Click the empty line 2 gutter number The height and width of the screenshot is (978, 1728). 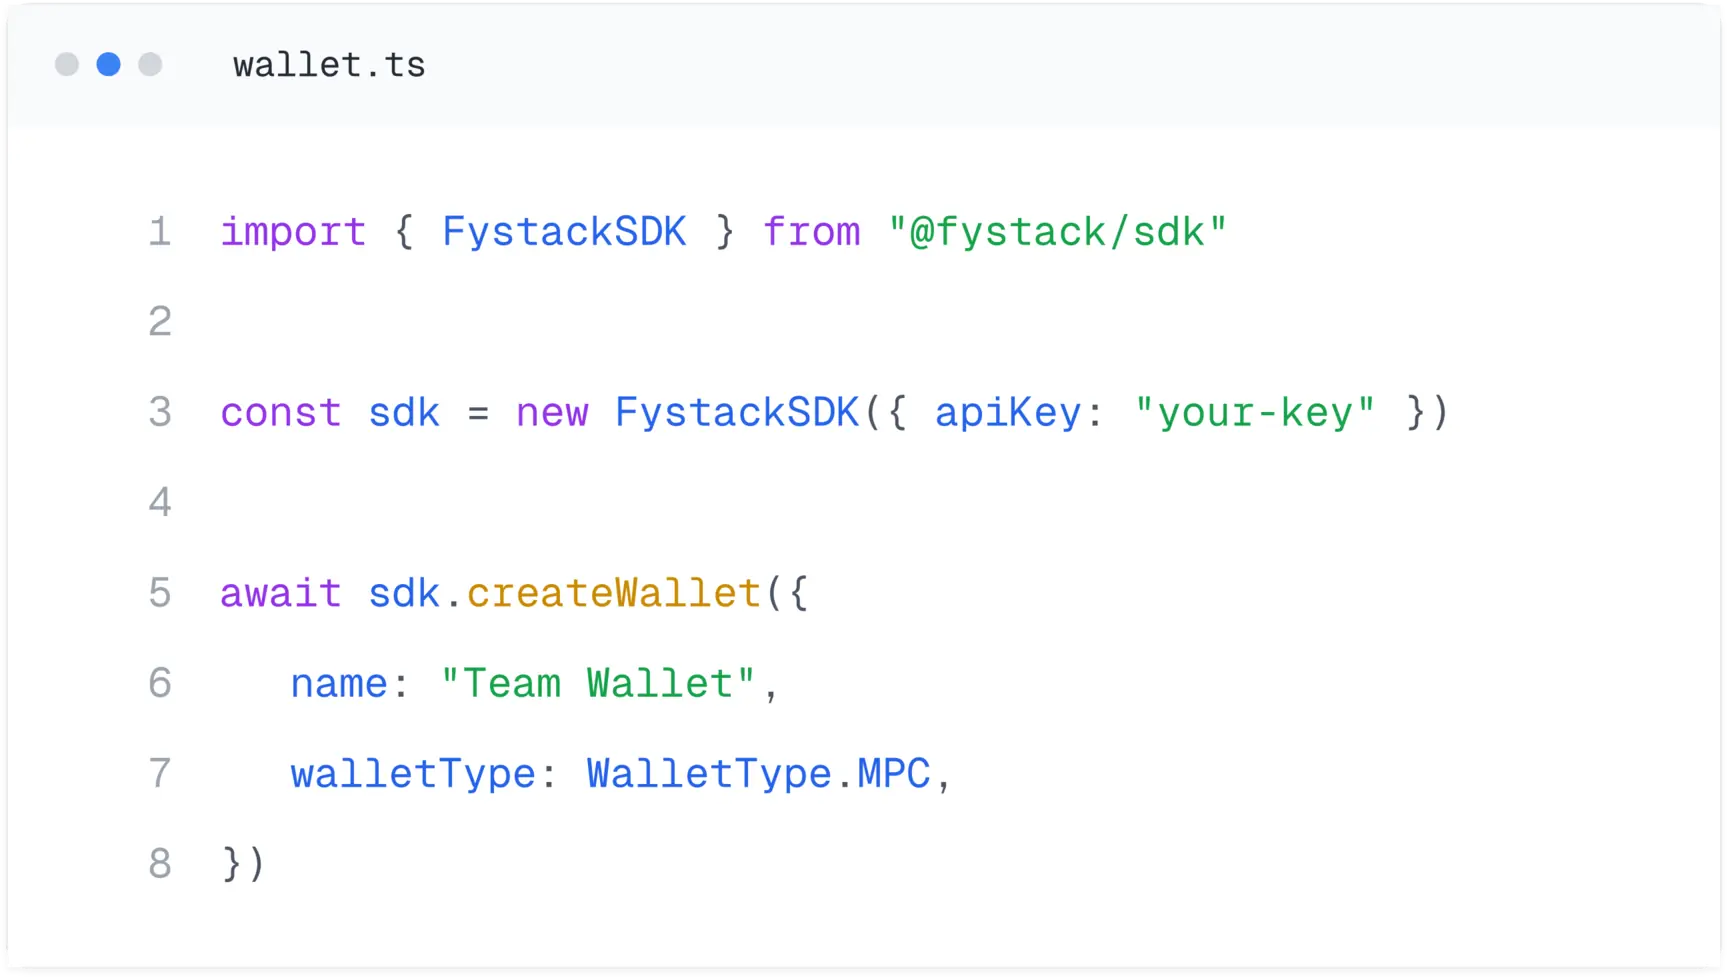coord(160,322)
